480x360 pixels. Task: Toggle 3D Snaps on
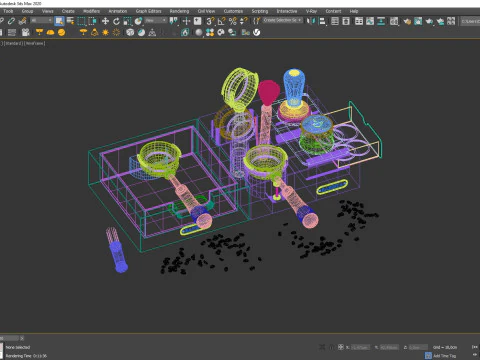tap(210, 21)
